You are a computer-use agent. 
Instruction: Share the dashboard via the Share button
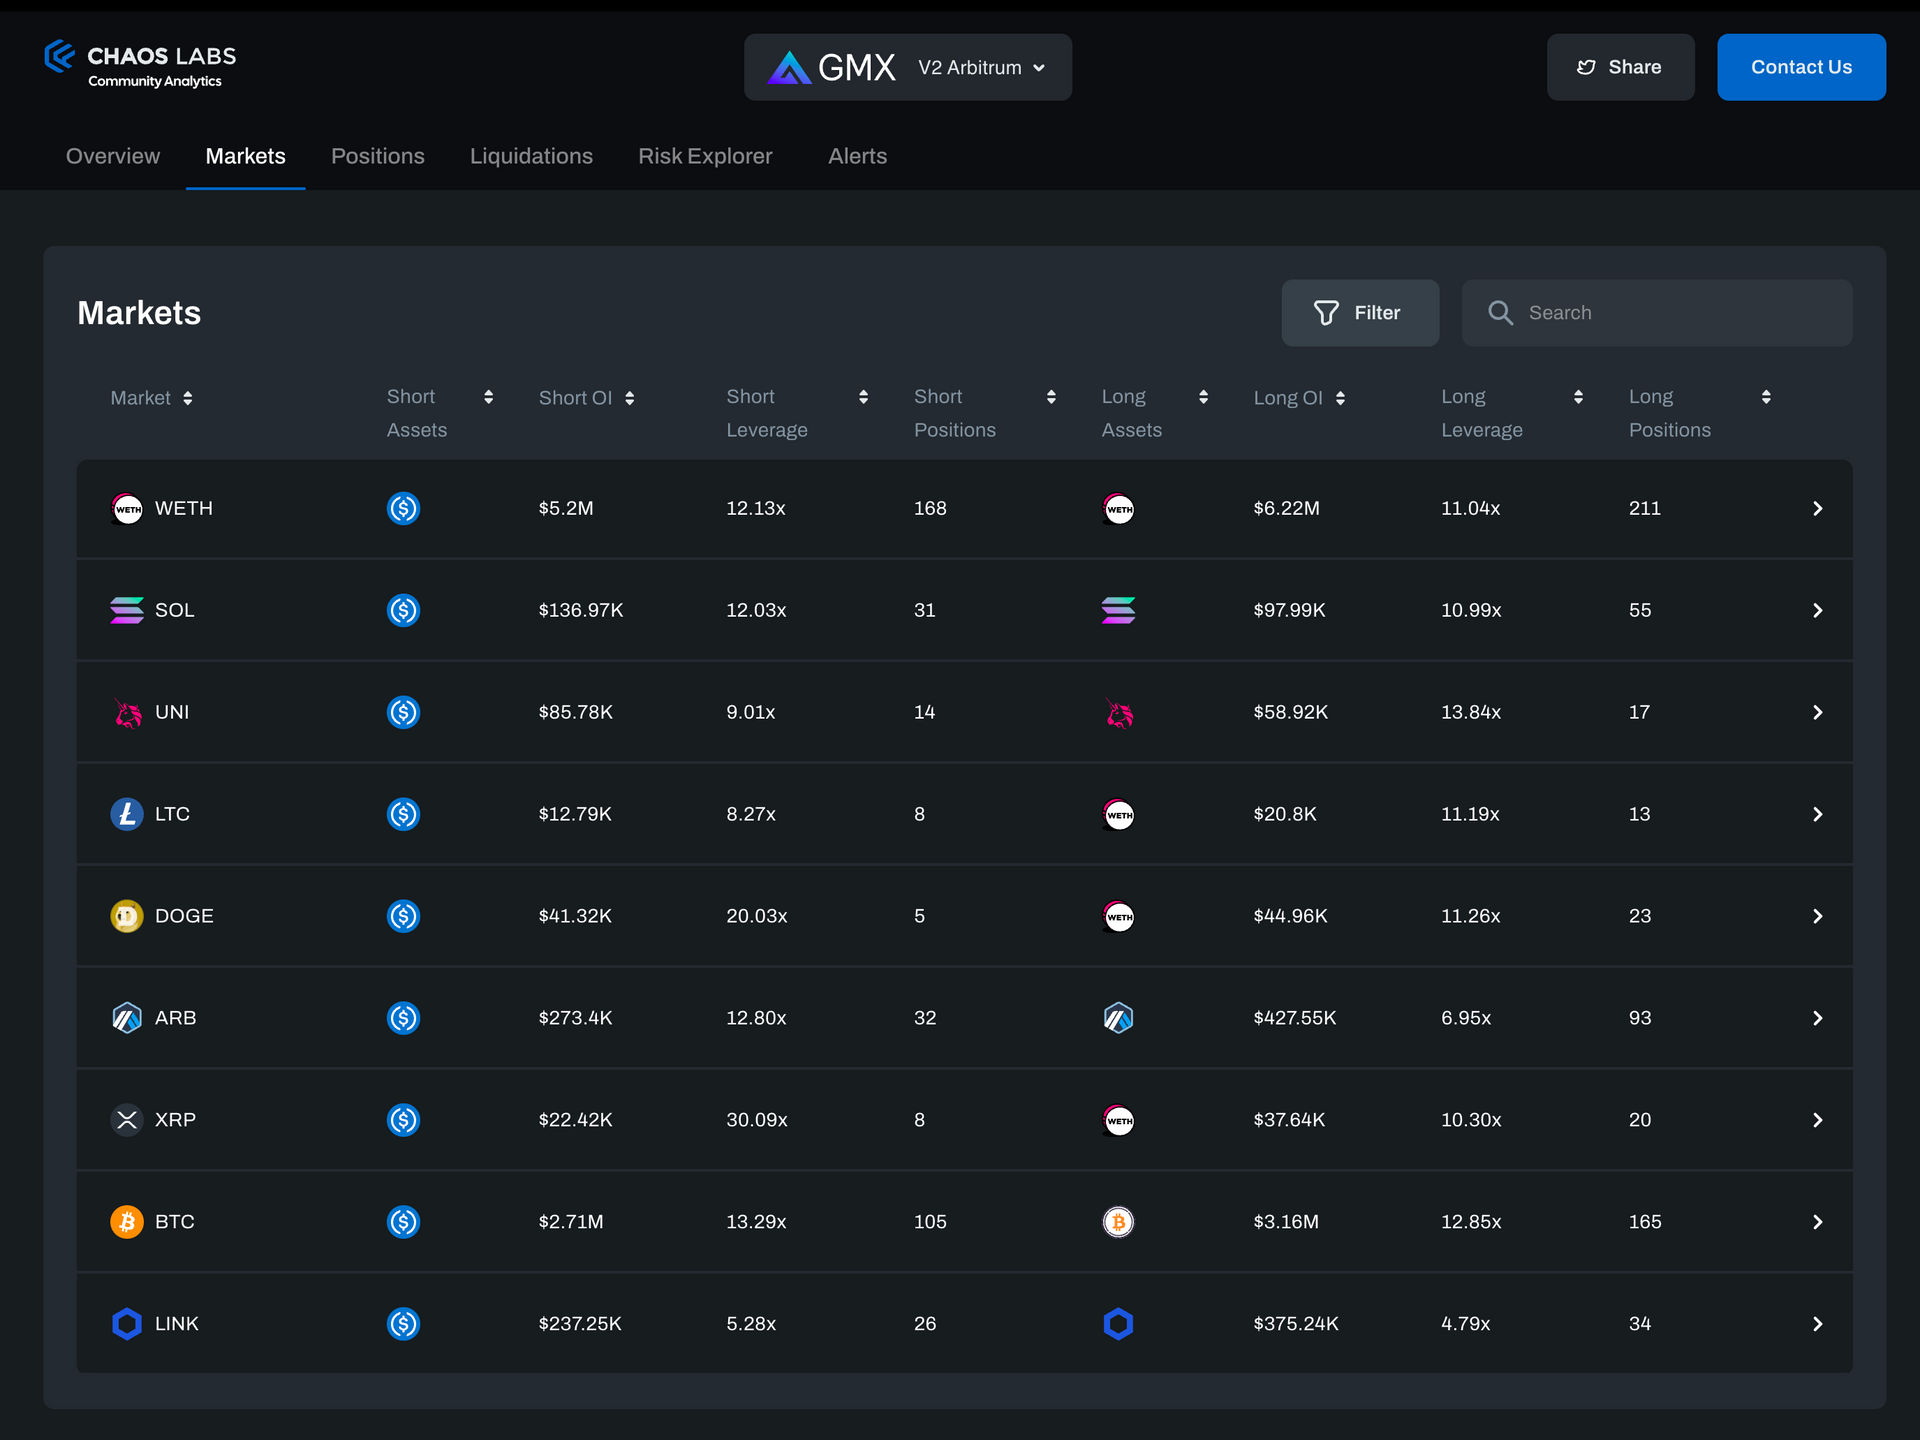[x=1620, y=67]
